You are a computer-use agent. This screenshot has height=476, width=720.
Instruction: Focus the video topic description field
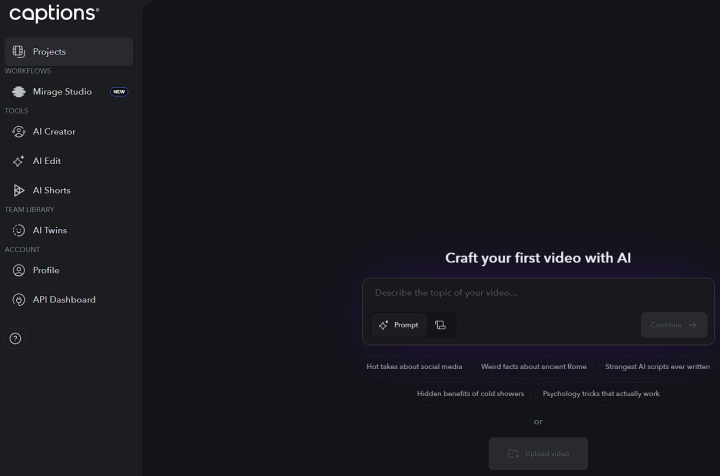click(538, 293)
